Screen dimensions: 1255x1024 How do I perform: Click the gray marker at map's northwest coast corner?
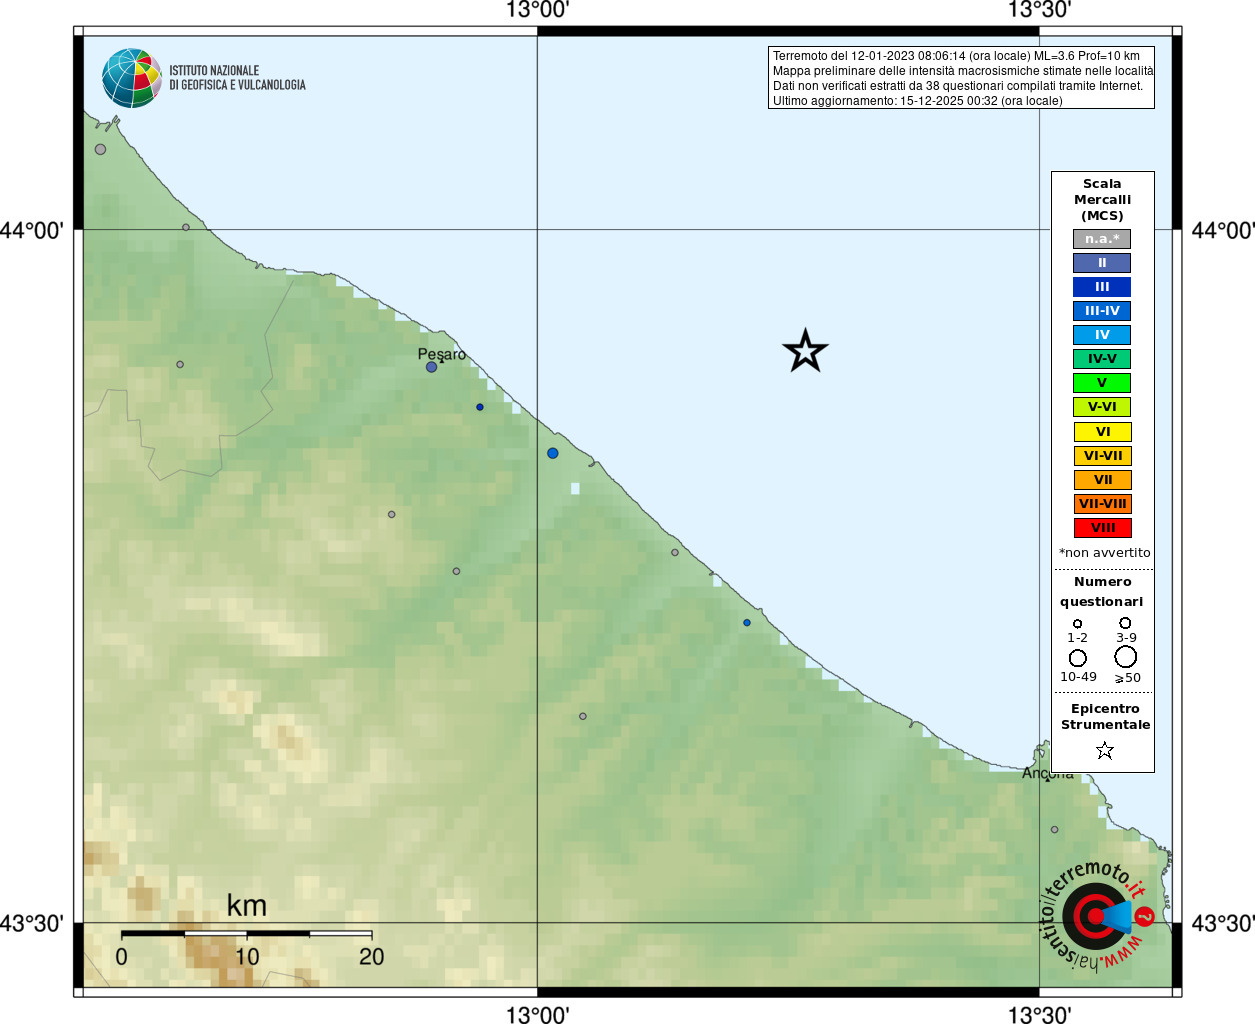coord(100,149)
